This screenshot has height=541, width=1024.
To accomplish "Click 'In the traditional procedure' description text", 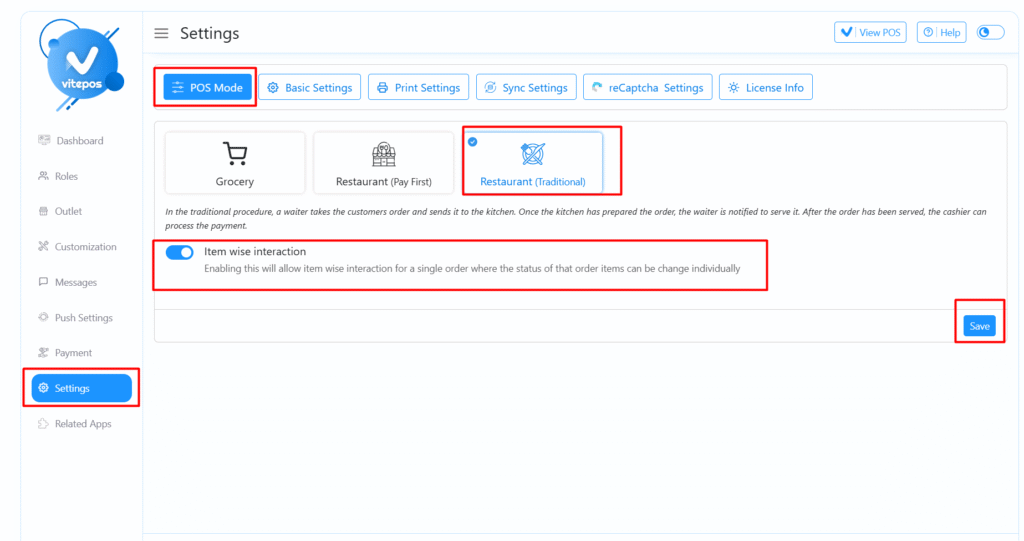I will click(x=576, y=219).
